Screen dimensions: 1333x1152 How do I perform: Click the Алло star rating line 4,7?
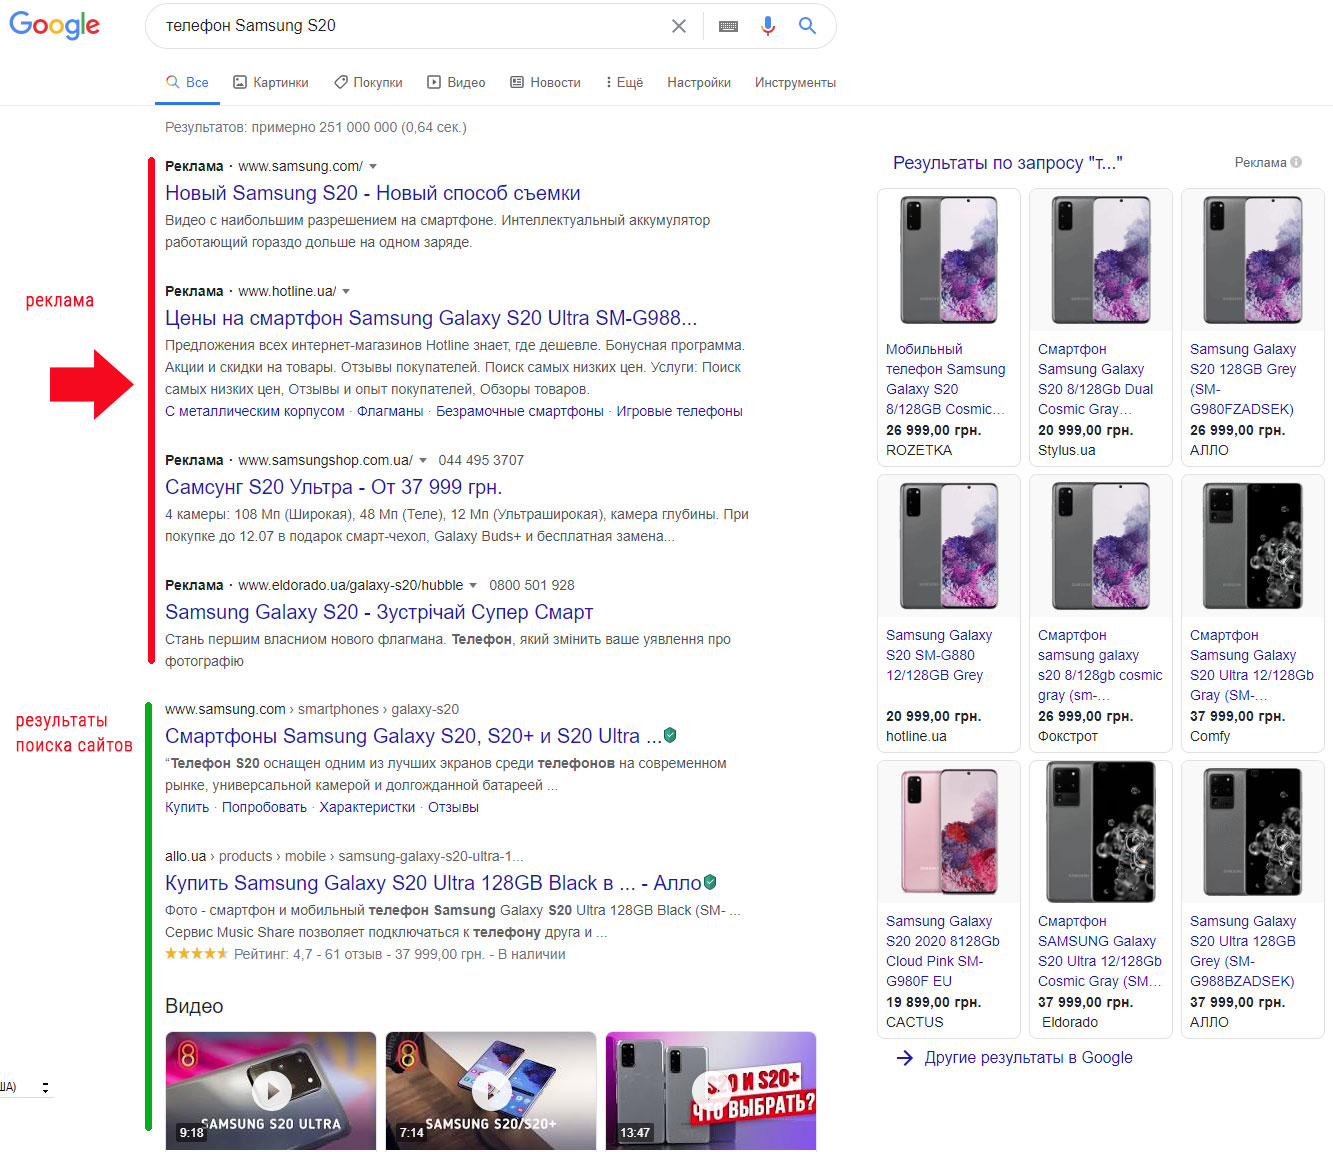pyautogui.click(x=365, y=954)
